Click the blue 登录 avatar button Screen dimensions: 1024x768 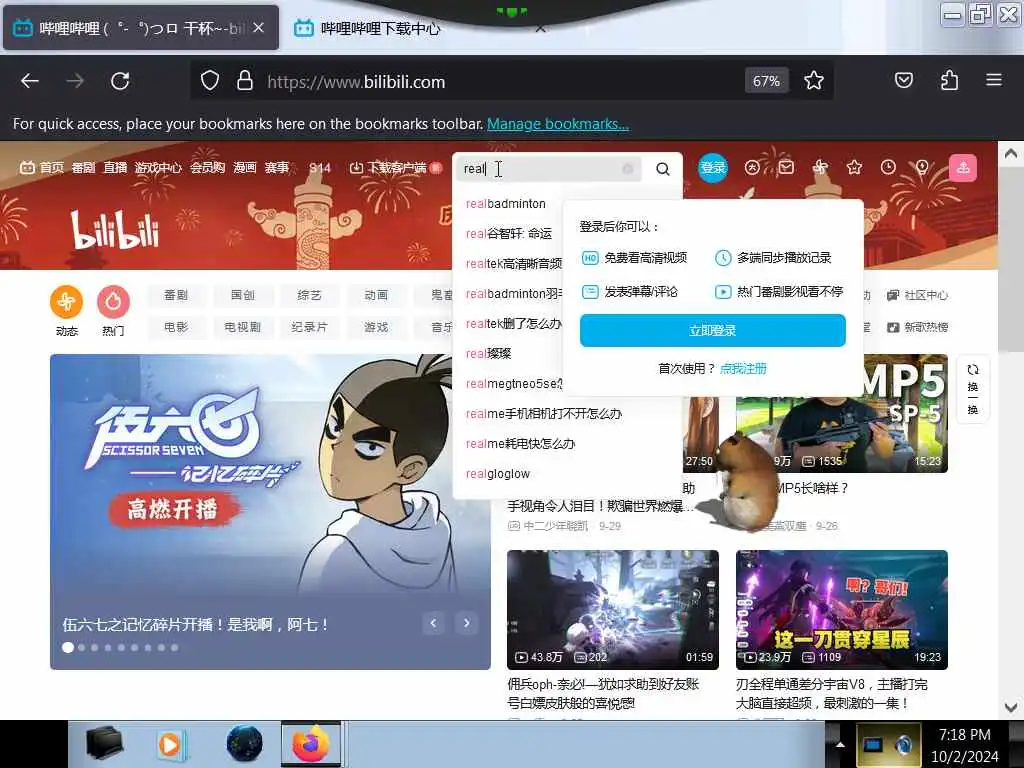point(713,168)
